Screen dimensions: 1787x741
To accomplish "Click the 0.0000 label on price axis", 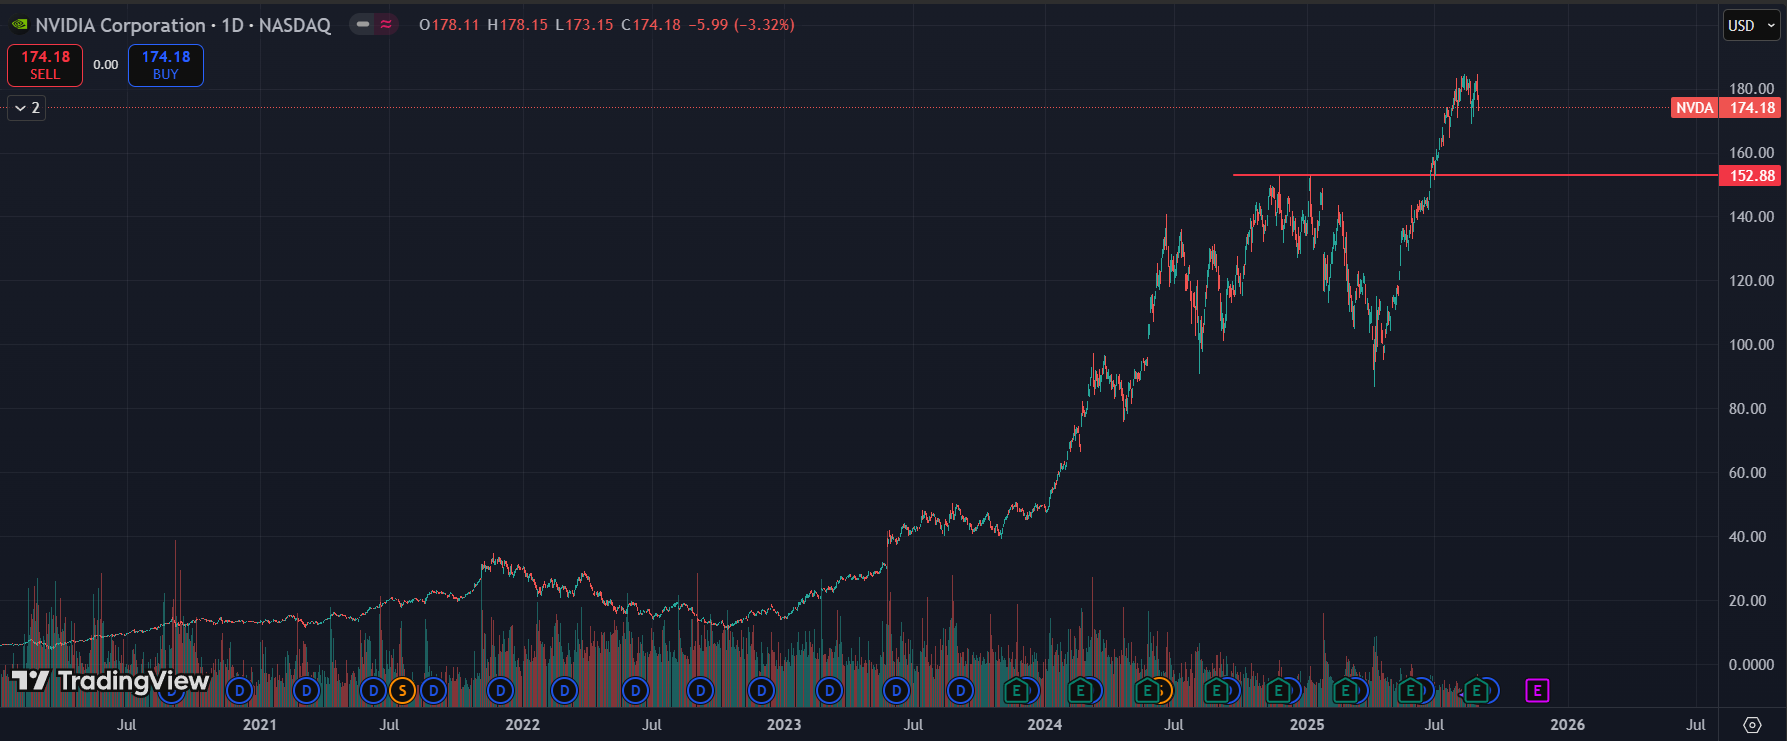I will click(x=1752, y=665).
